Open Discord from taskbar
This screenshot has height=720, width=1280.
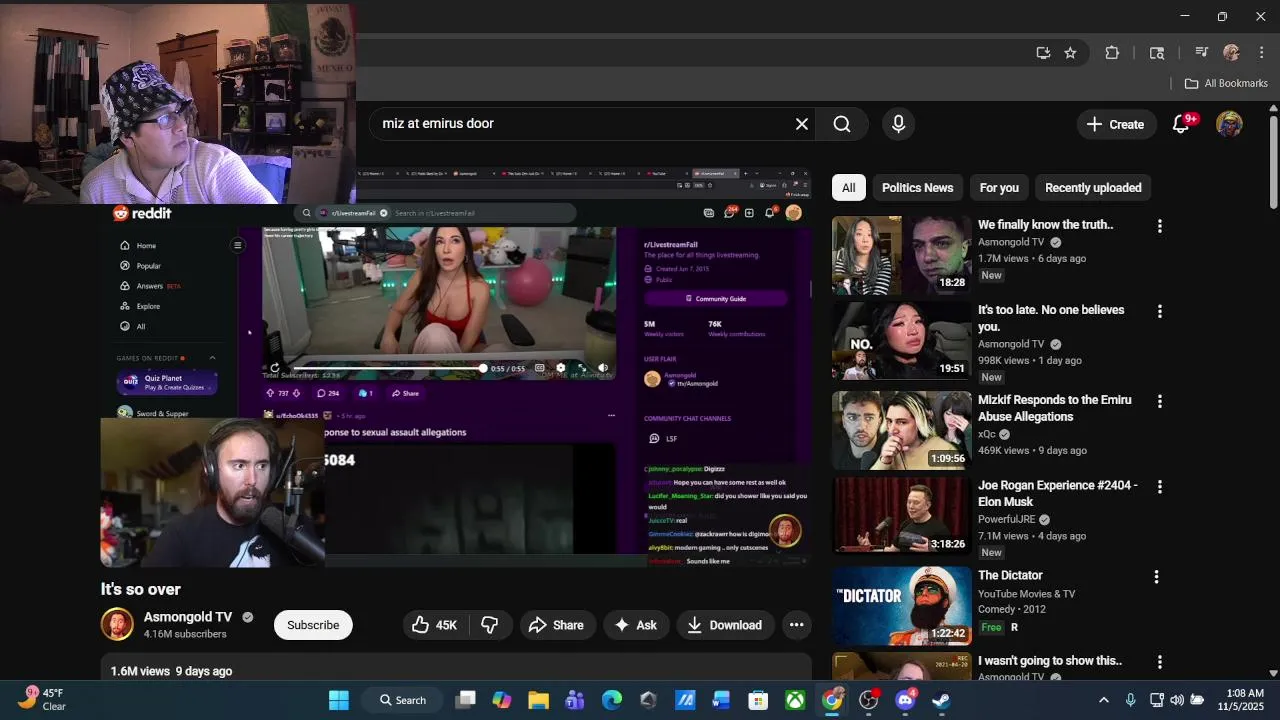(x=905, y=700)
